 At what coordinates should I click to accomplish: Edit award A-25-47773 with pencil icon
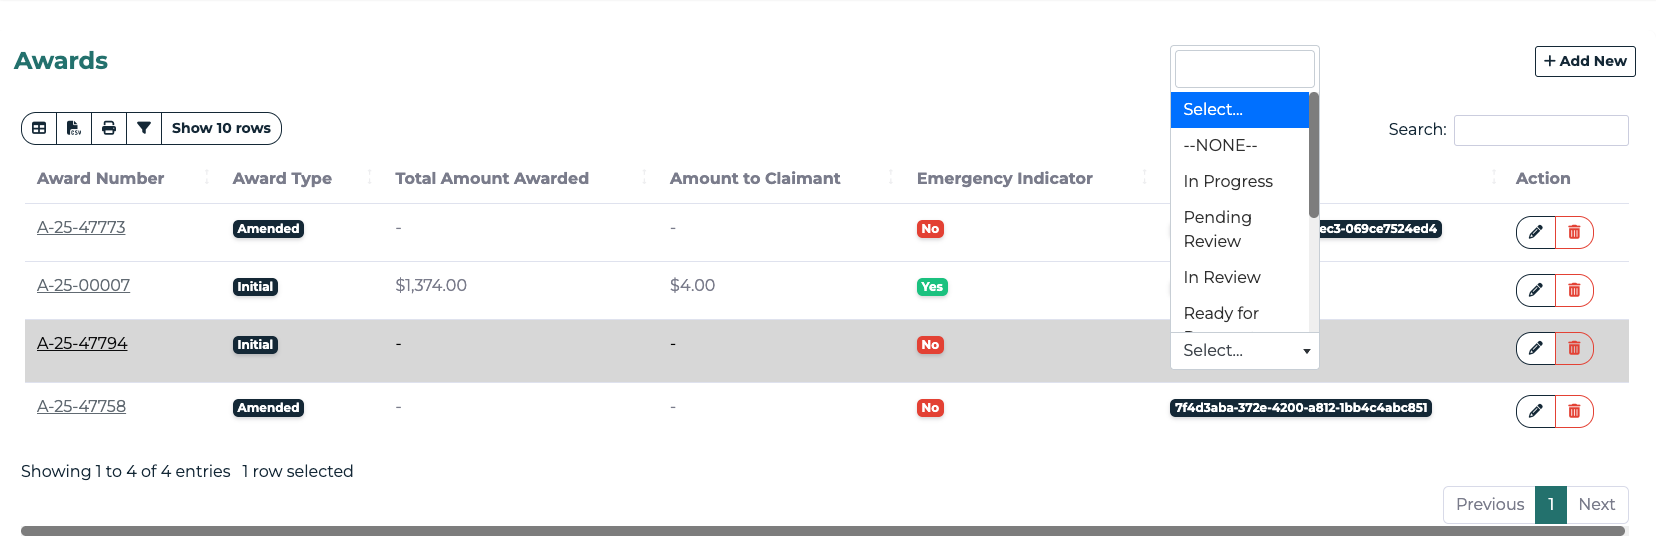1535,232
